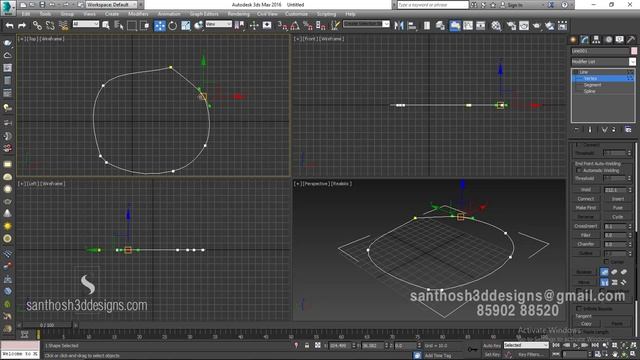Expand the Modifier List dropdown
The height and width of the screenshot is (360, 640).
click(632, 62)
